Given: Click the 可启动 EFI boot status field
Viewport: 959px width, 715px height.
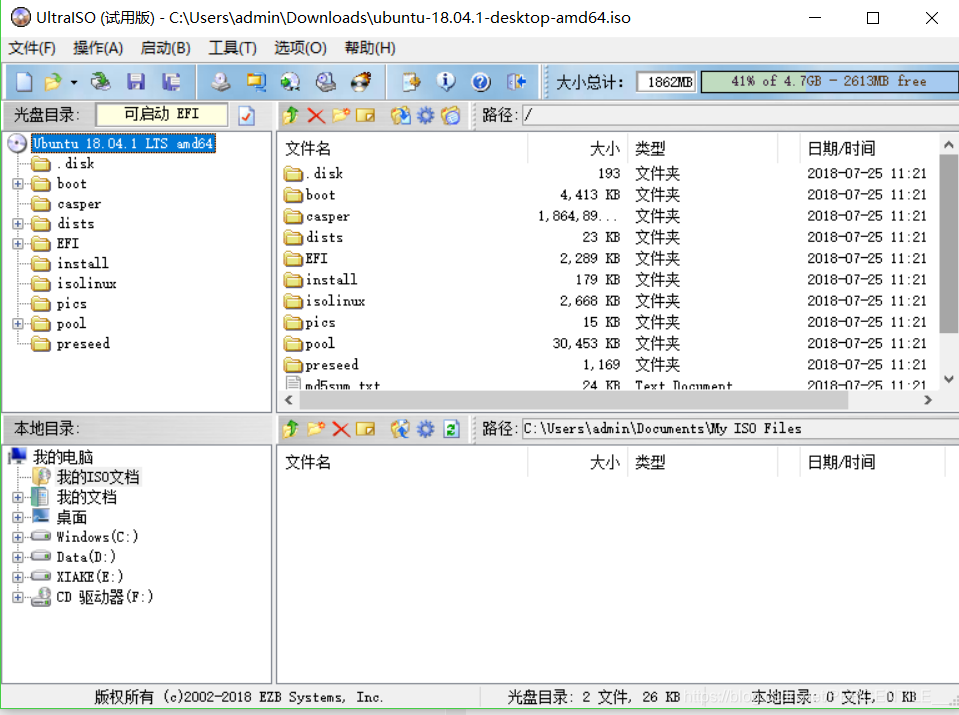Looking at the screenshot, I should (161, 114).
